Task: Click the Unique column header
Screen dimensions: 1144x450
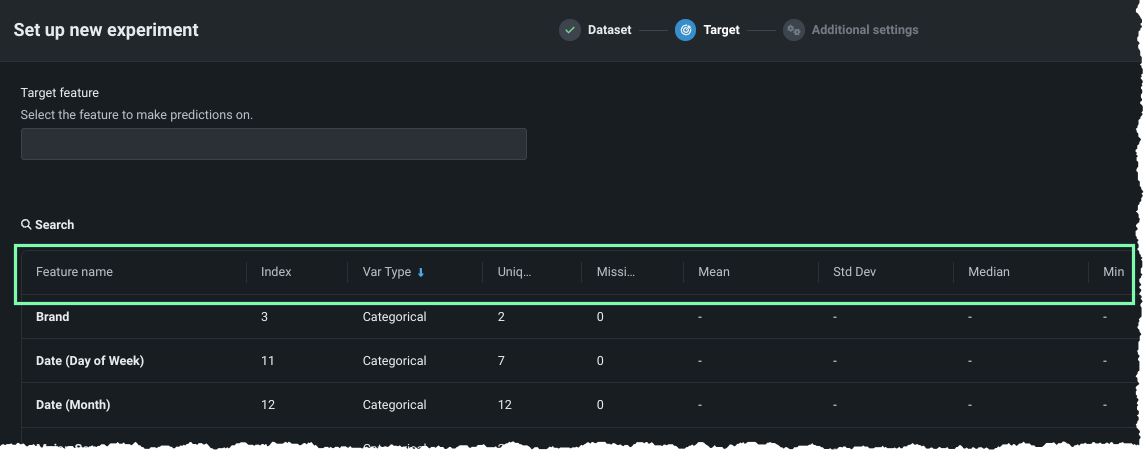Action: click(514, 272)
